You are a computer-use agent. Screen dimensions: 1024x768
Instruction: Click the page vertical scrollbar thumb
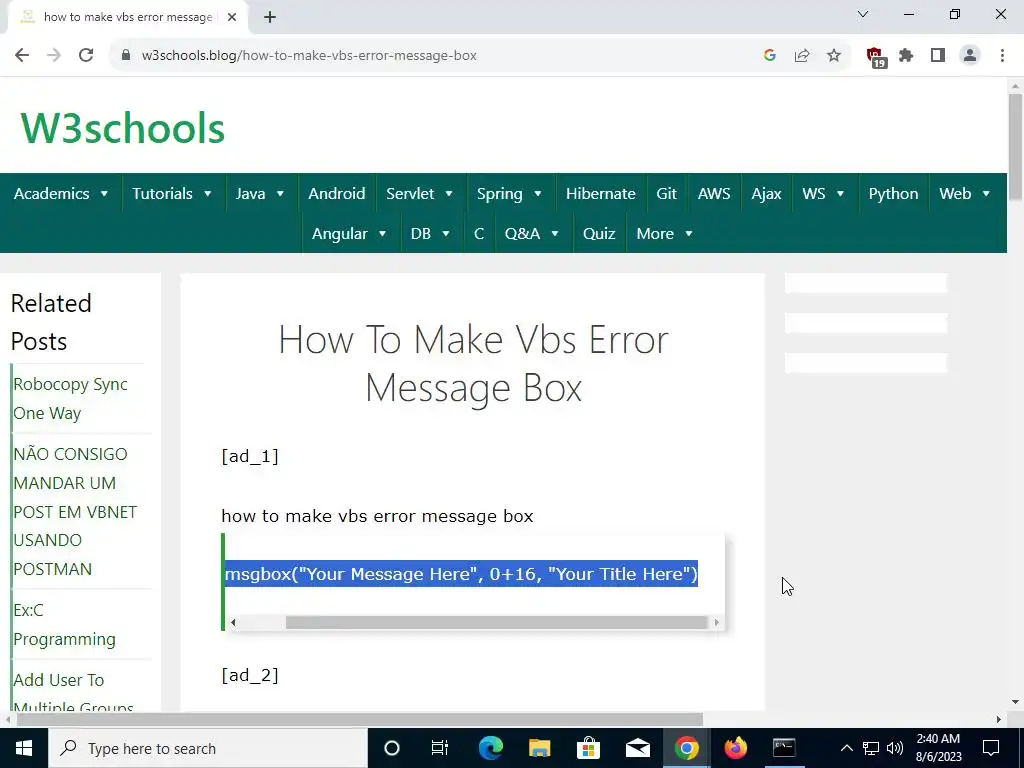pos(1015,147)
